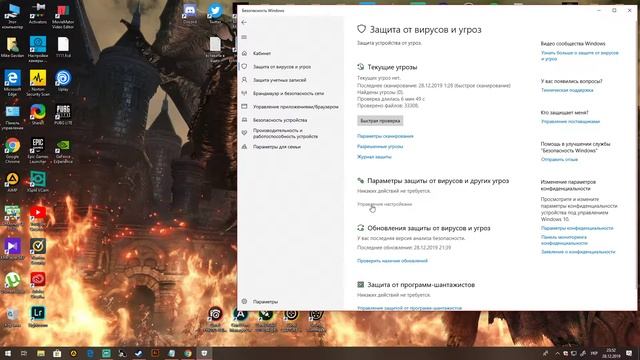Click the shield icon beside page title
This screenshot has height=360, width=640.
[x=361, y=29]
